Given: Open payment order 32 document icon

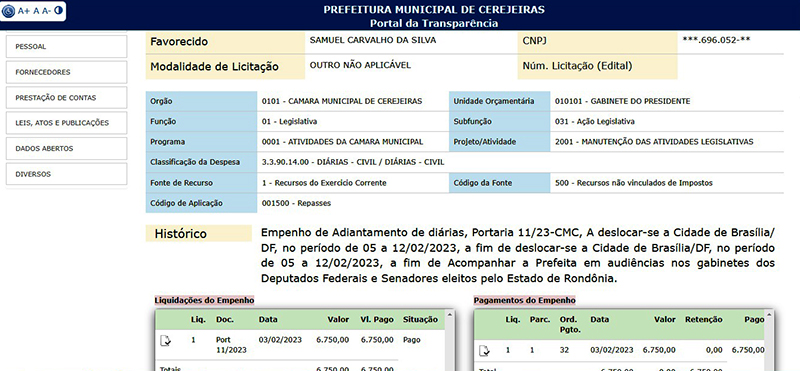Looking at the screenshot, I should pyautogui.click(x=485, y=351).
